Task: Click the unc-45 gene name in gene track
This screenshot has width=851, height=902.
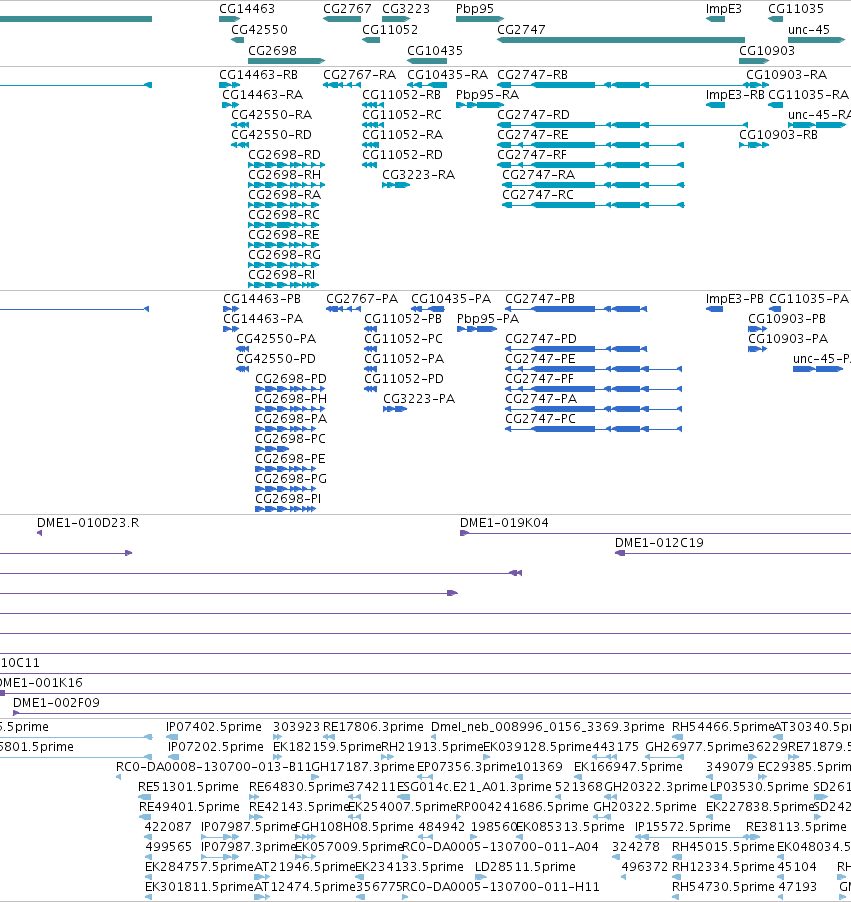Action: [x=808, y=29]
